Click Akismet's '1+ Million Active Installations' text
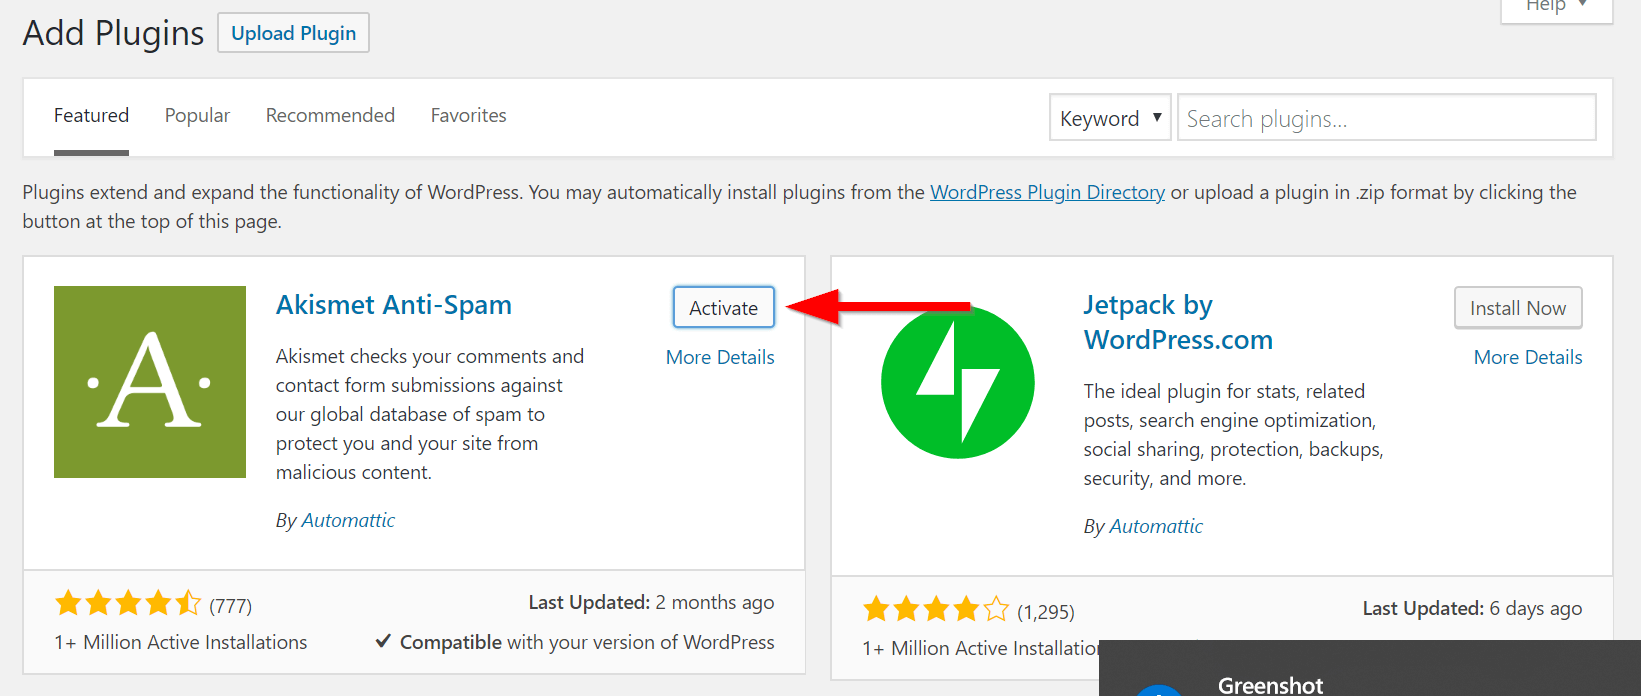 181,642
